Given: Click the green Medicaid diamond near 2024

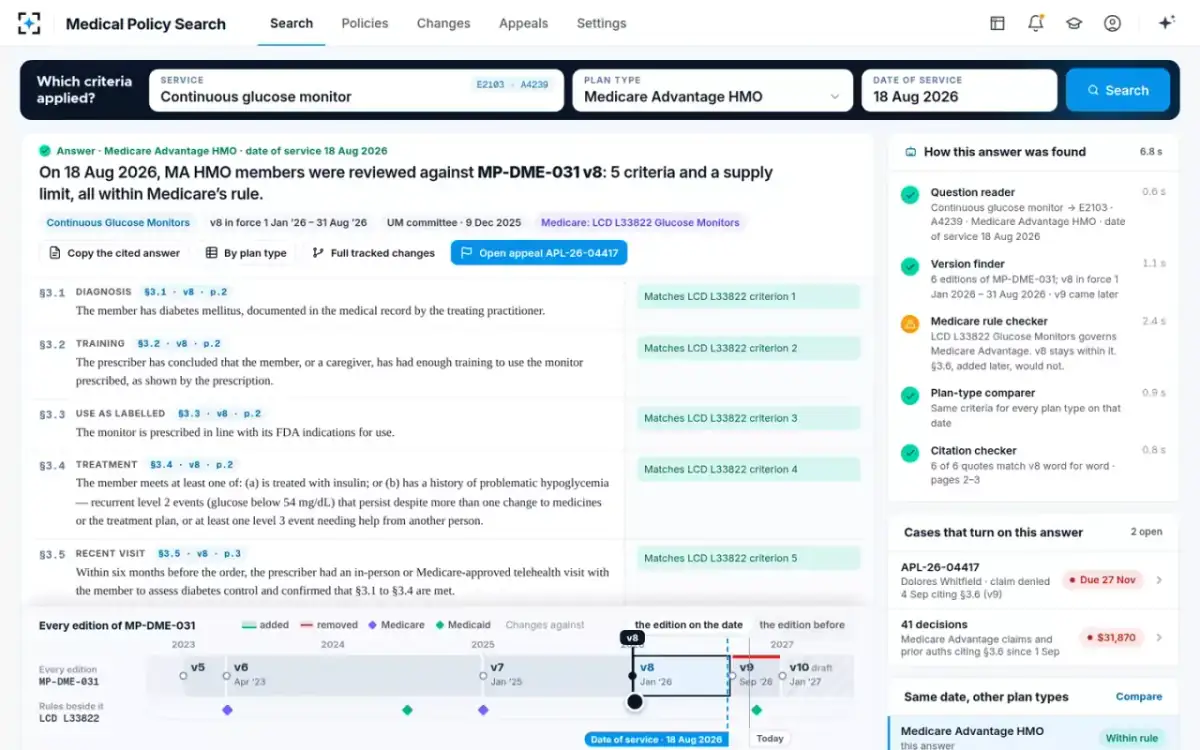Looking at the screenshot, I should 407,710.
